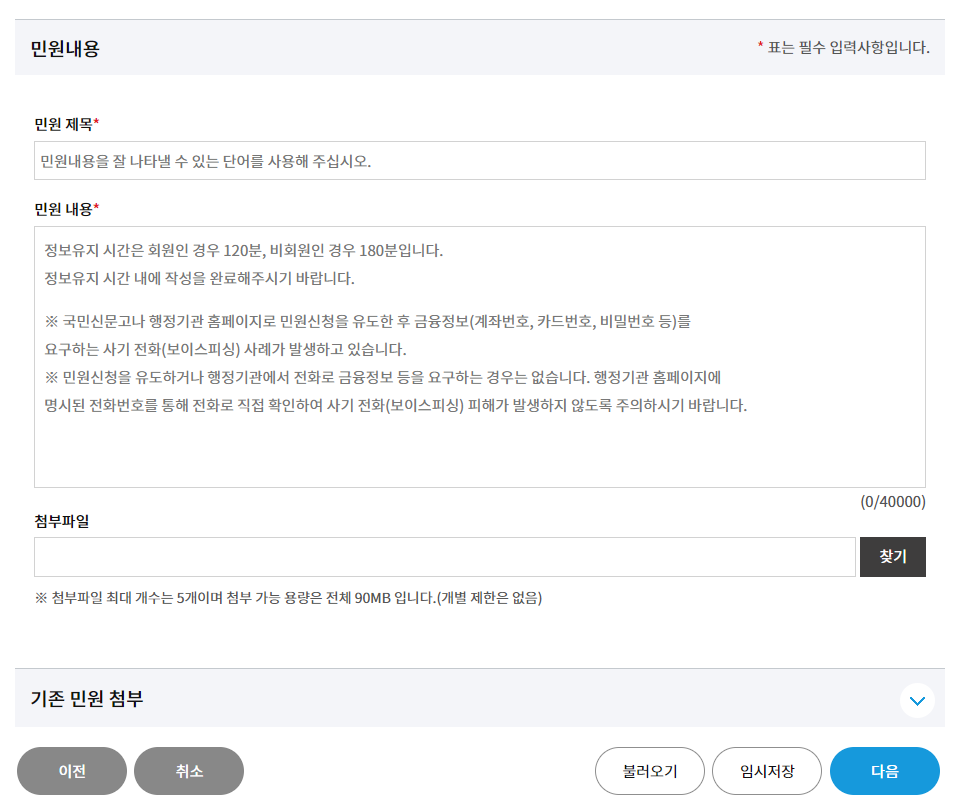Click the 첨부파일 최대 개수 notice text
This screenshot has width=959, height=812.
(289, 598)
